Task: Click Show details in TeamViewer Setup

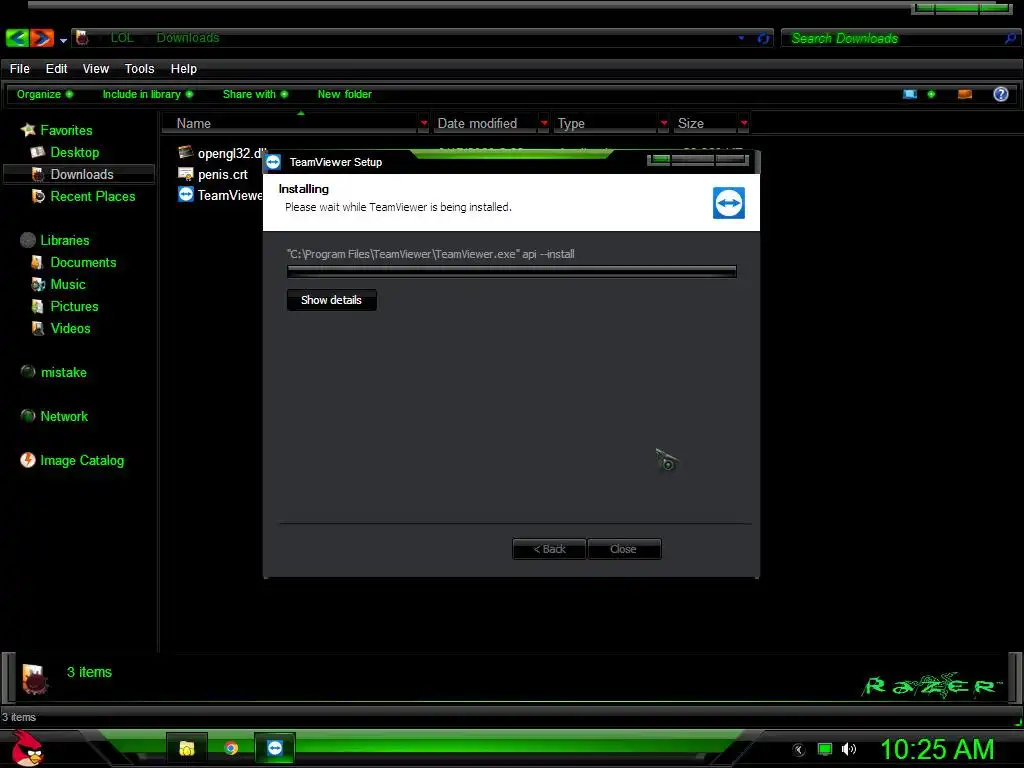Action: point(331,300)
